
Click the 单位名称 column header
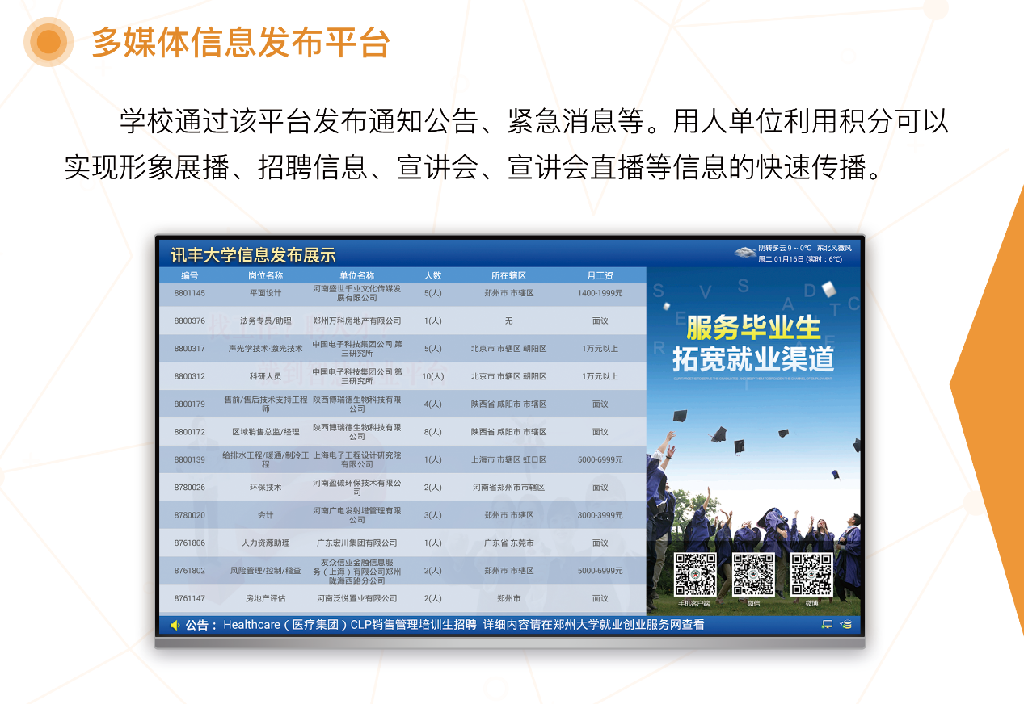pos(357,276)
